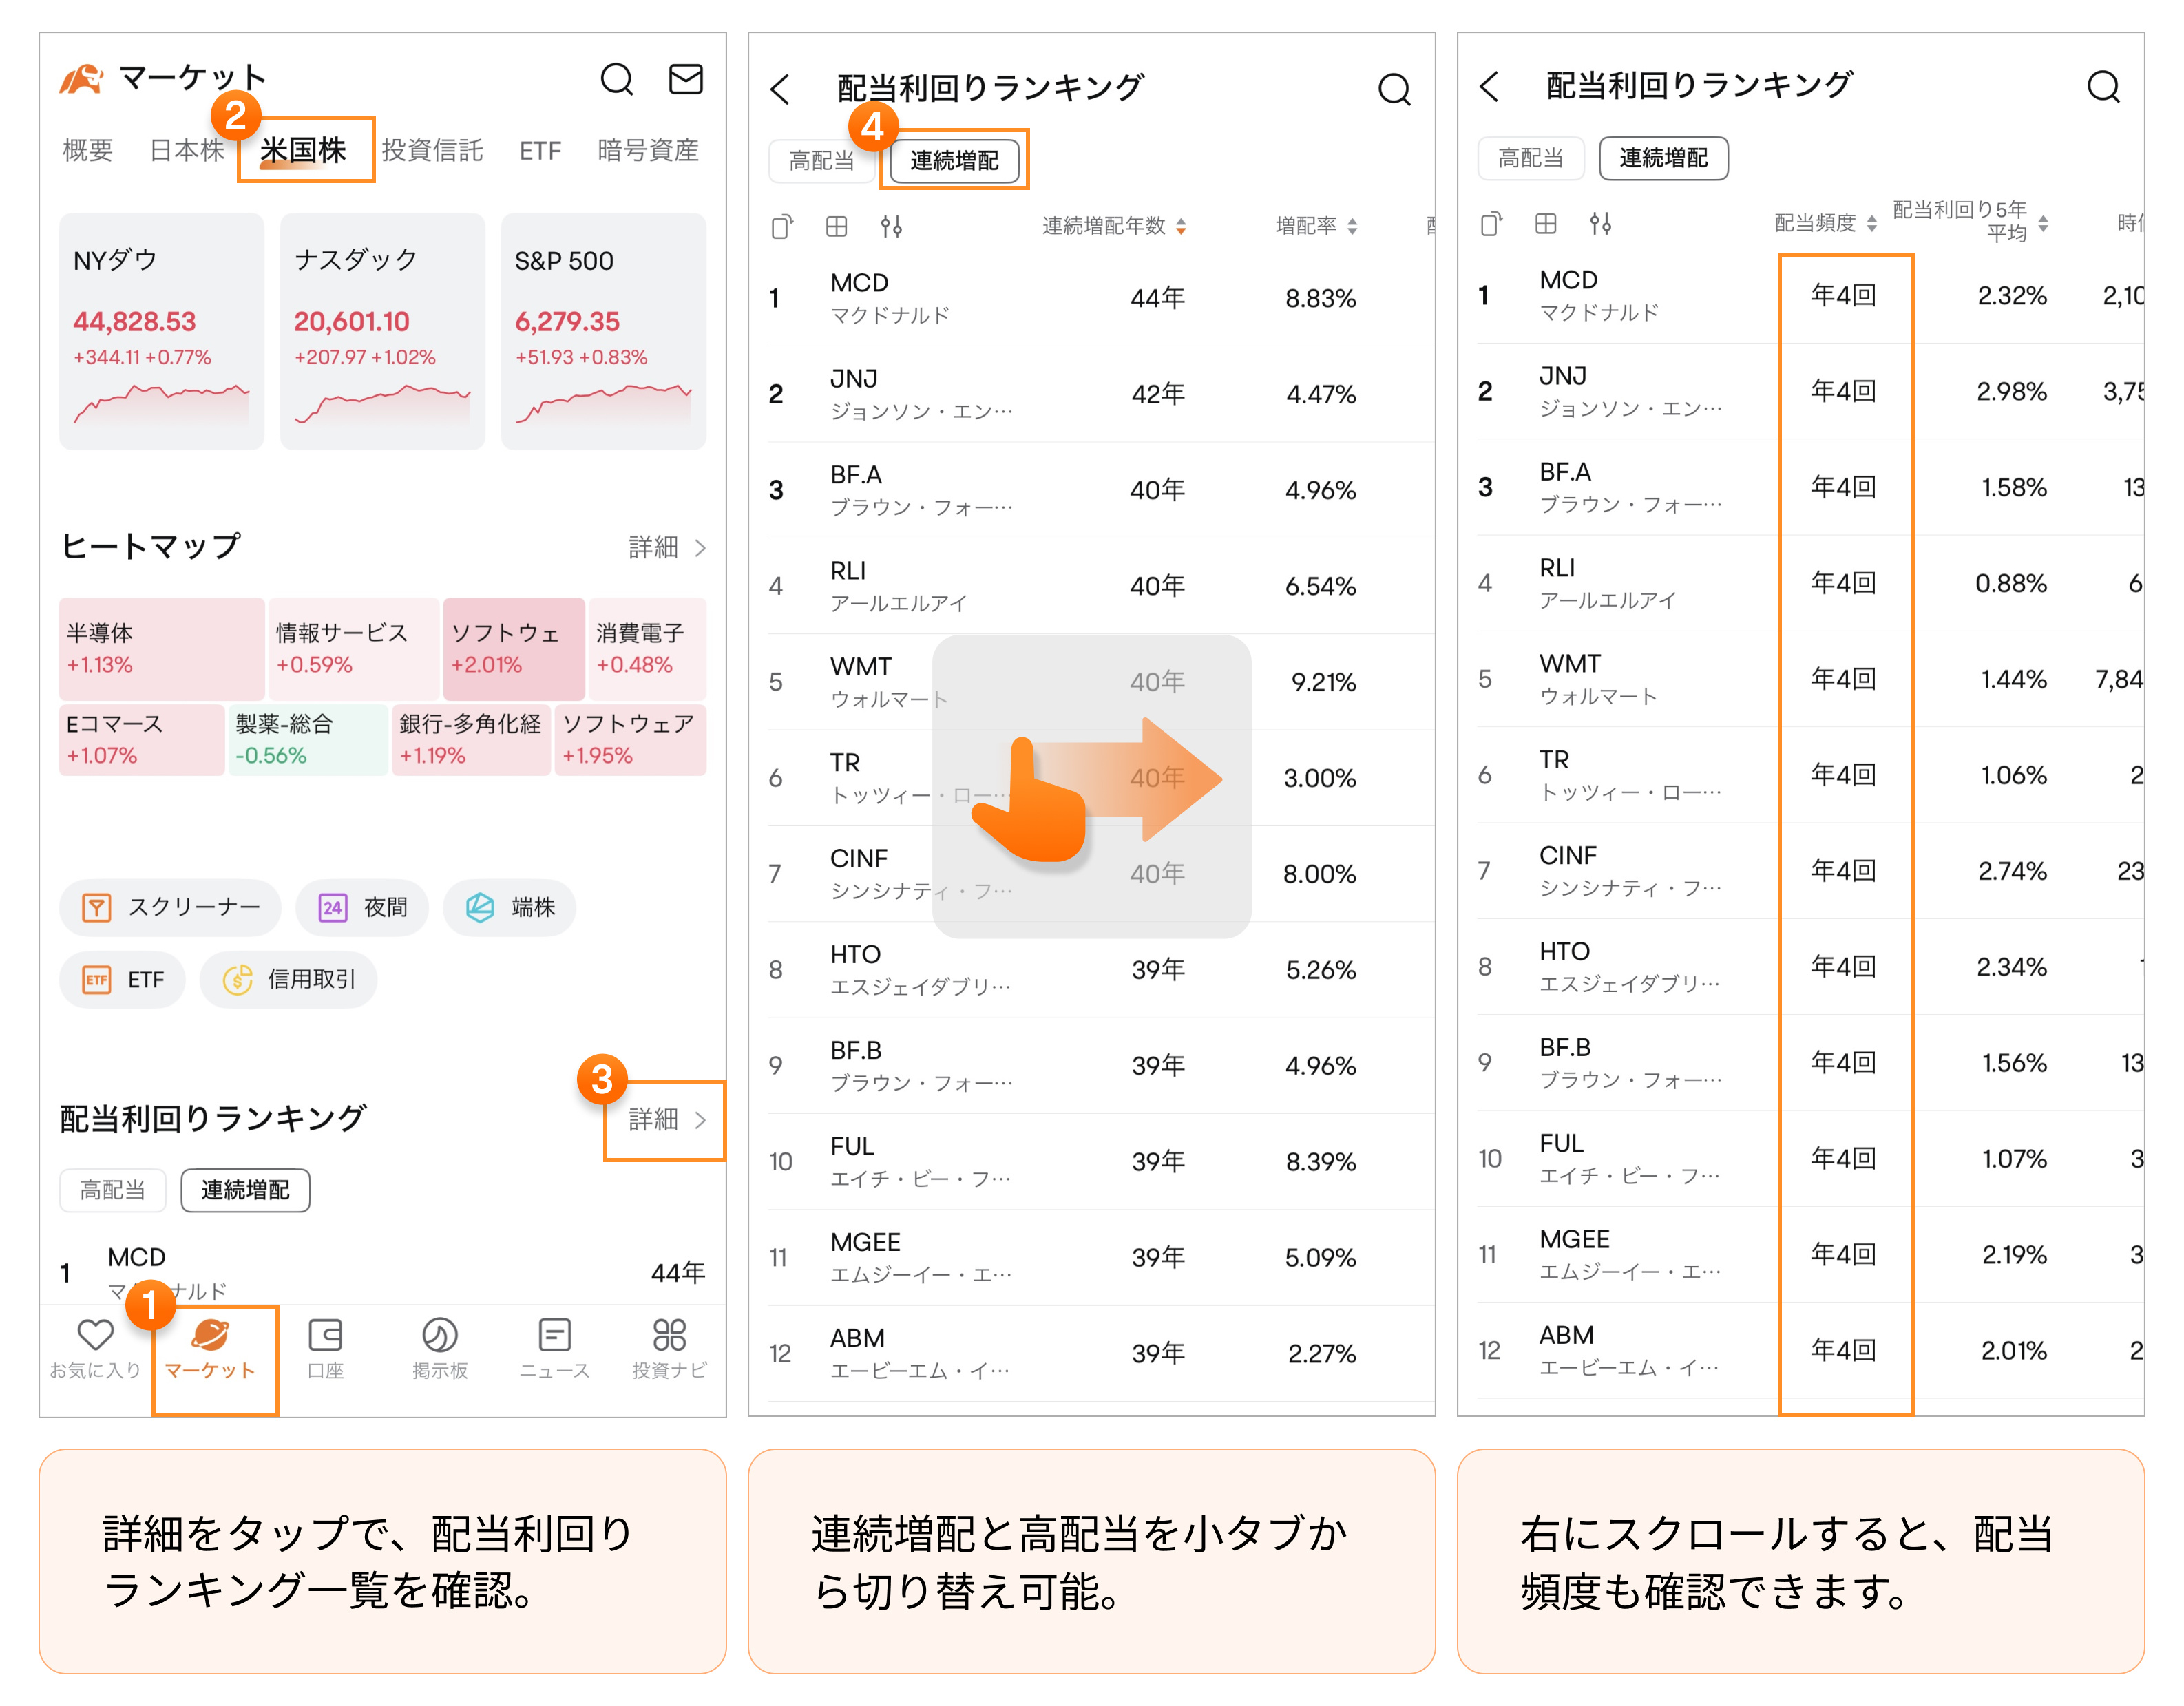Select 高配当 sub-tab in right screen
The width and height of the screenshot is (2184, 1706).
[1531, 158]
